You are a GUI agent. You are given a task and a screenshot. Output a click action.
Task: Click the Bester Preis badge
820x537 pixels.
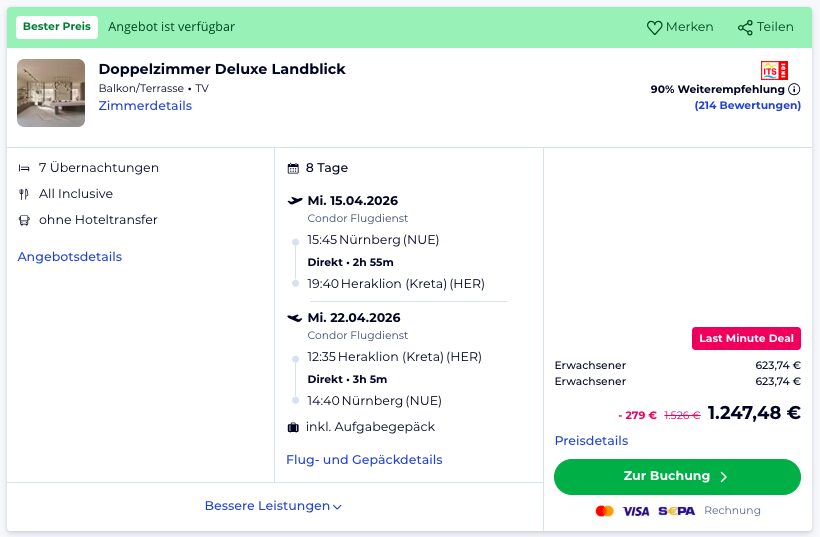tap(57, 27)
